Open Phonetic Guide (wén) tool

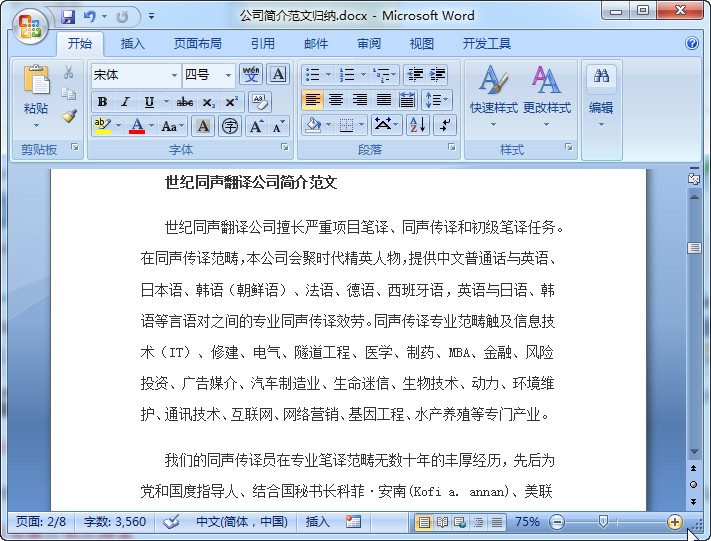(251, 74)
